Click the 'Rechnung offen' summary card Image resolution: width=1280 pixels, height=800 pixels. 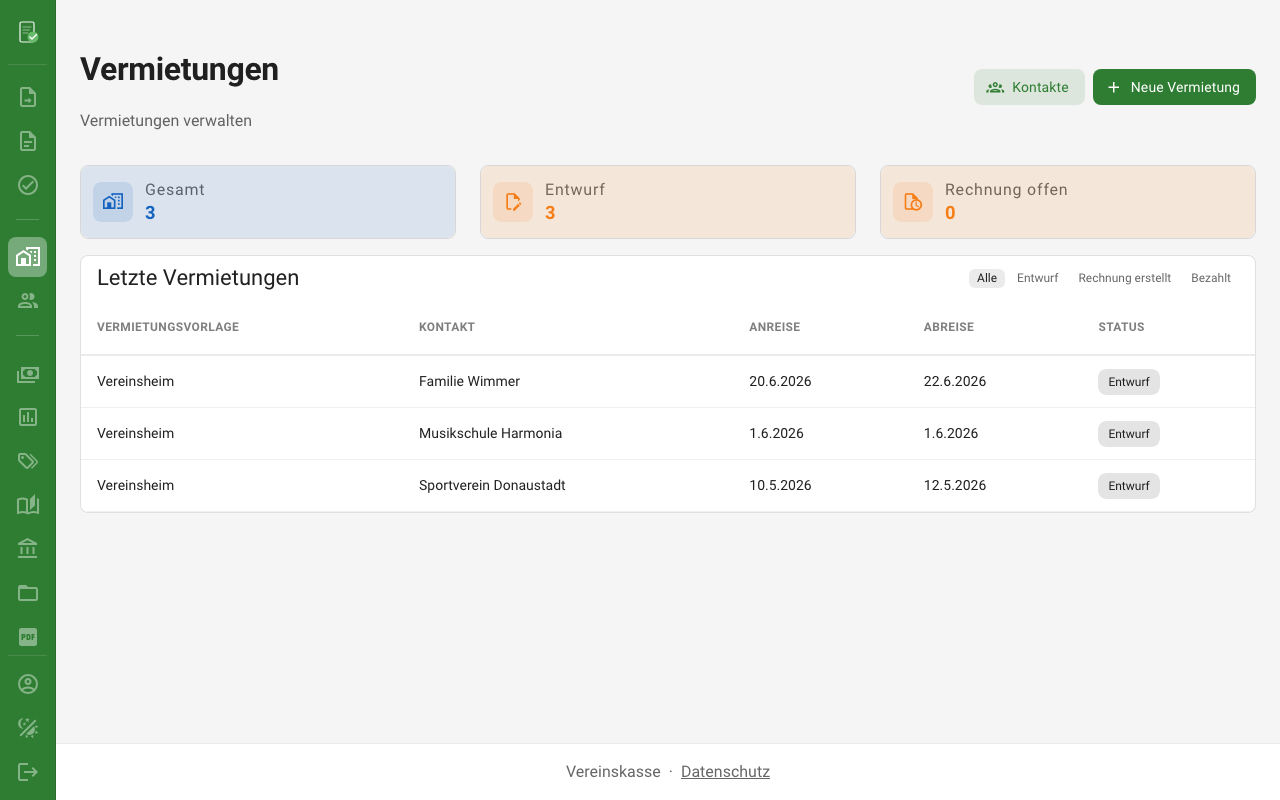pyautogui.click(x=1067, y=202)
